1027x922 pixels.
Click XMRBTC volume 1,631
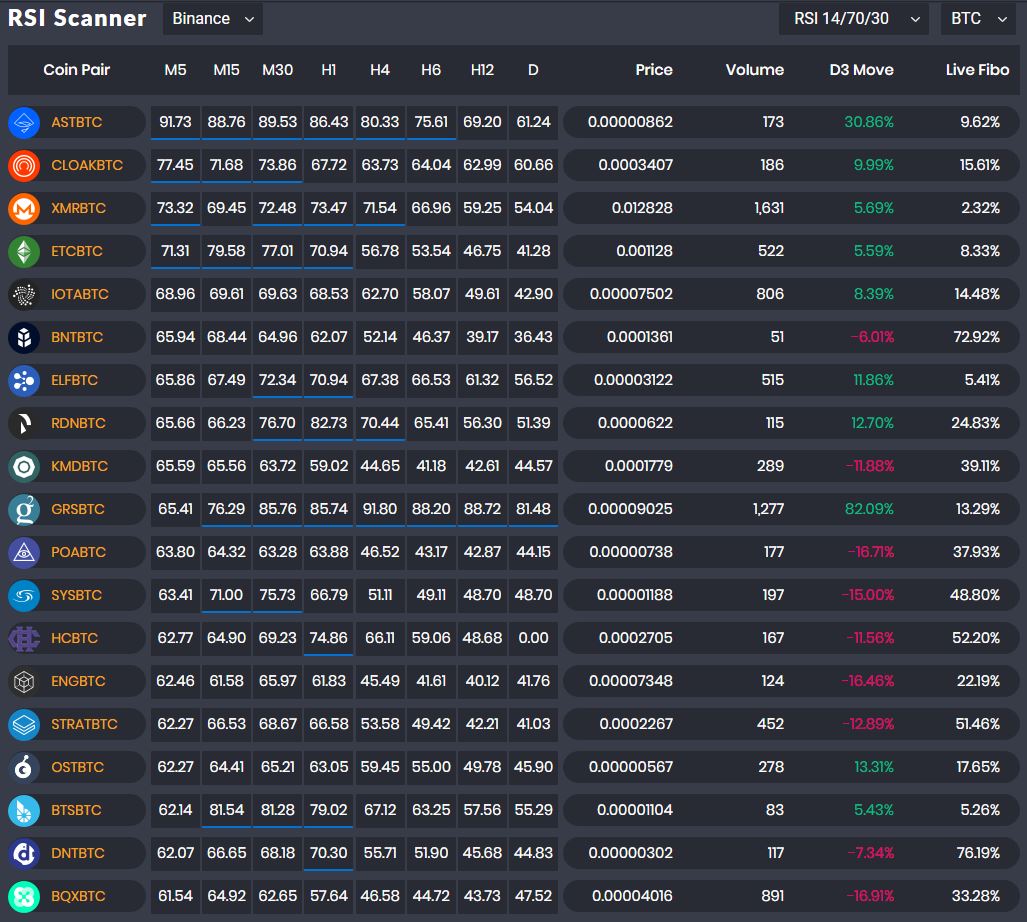[x=769, y=209]
